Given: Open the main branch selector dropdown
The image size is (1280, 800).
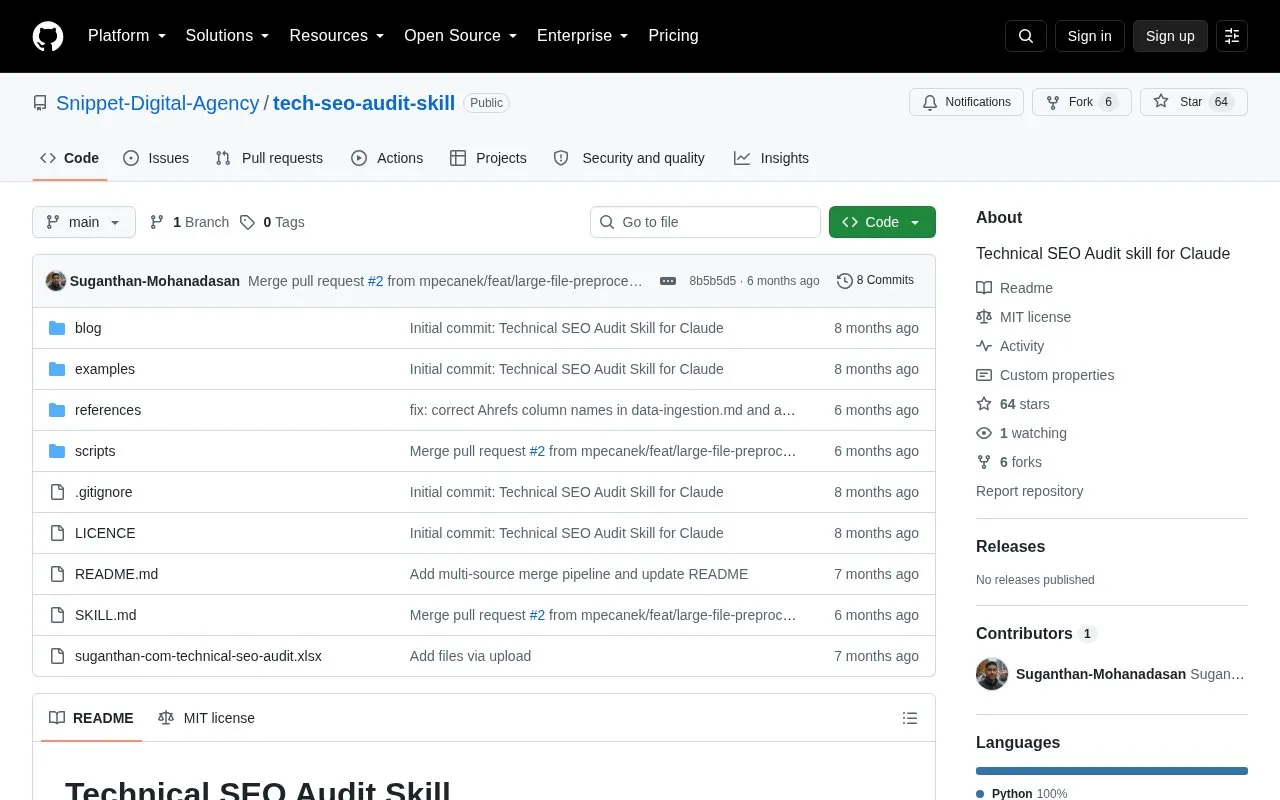Looking at the screenshot, I should 84,222.
